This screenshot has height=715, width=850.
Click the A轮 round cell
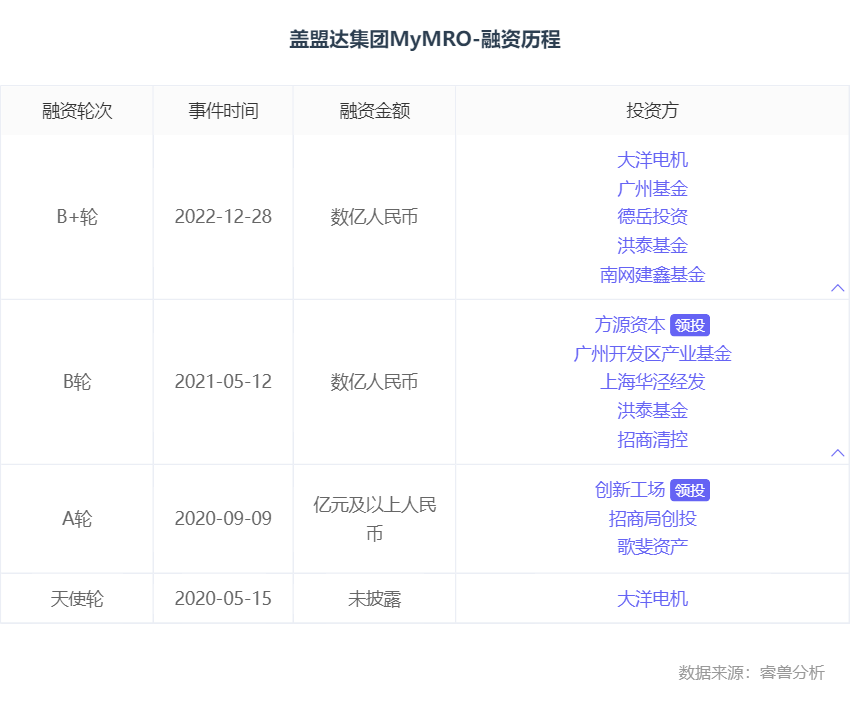[77, 519]
